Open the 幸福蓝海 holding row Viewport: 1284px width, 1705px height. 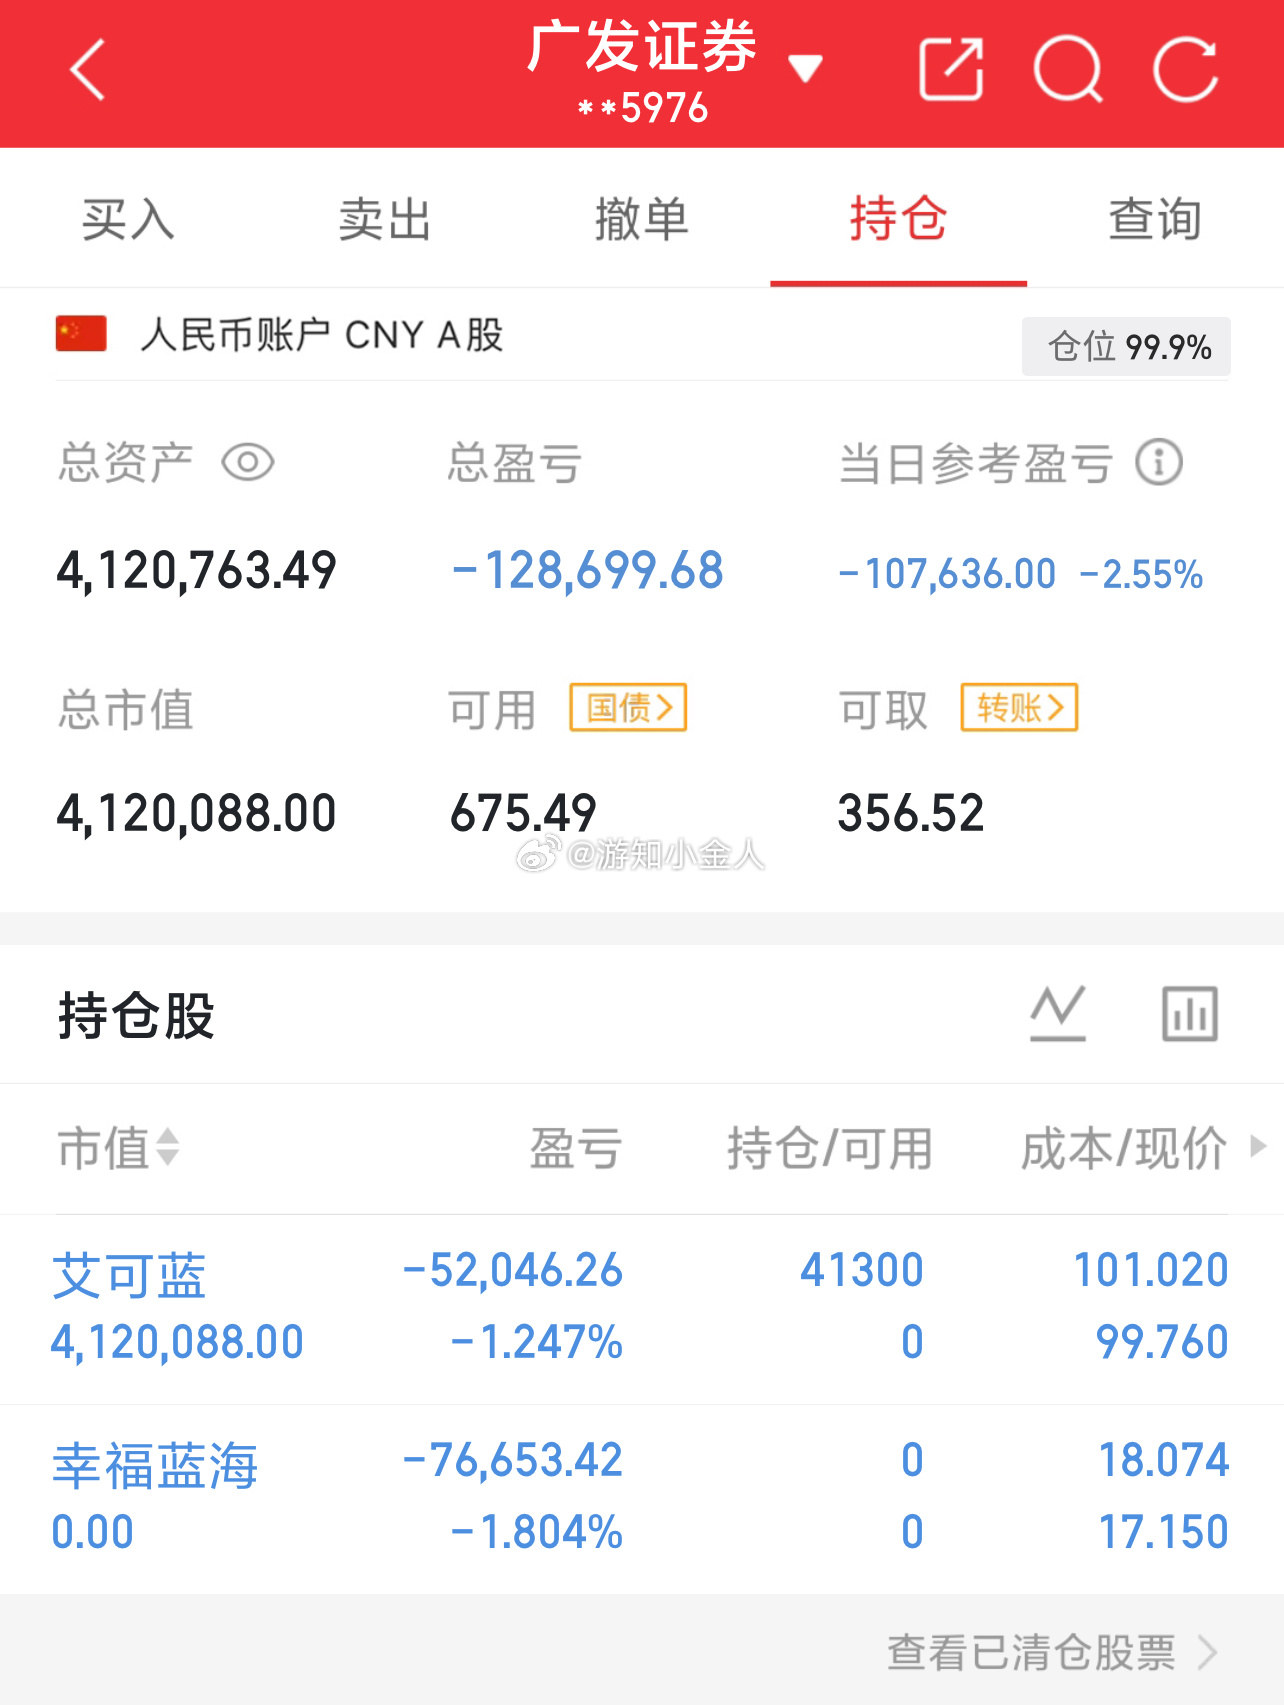642,1499
